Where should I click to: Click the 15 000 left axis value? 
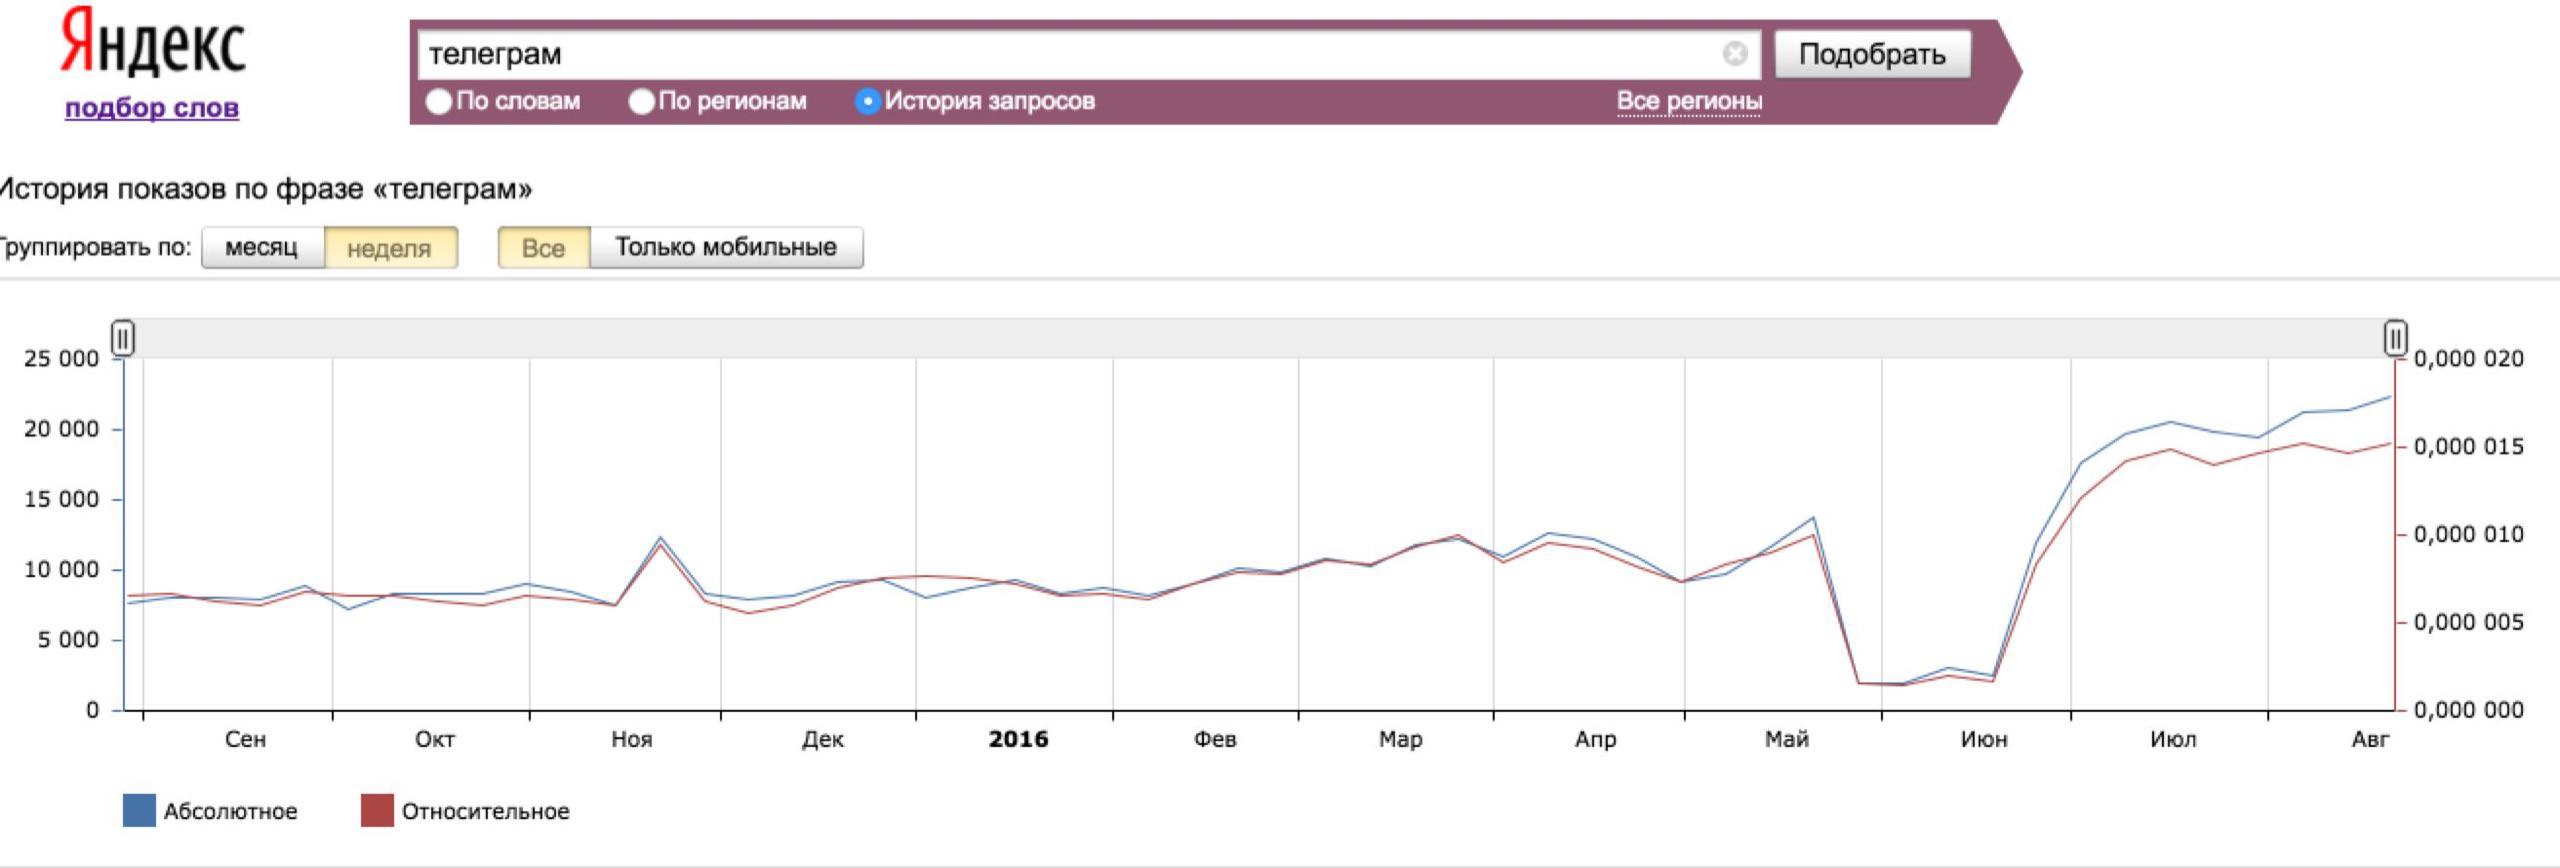[x=62, y=499]
